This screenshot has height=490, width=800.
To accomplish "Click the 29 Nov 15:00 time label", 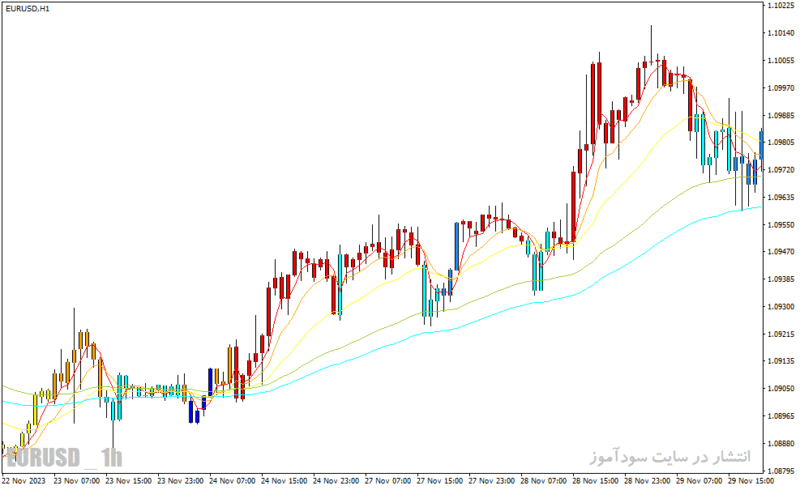I will [751, 481].
